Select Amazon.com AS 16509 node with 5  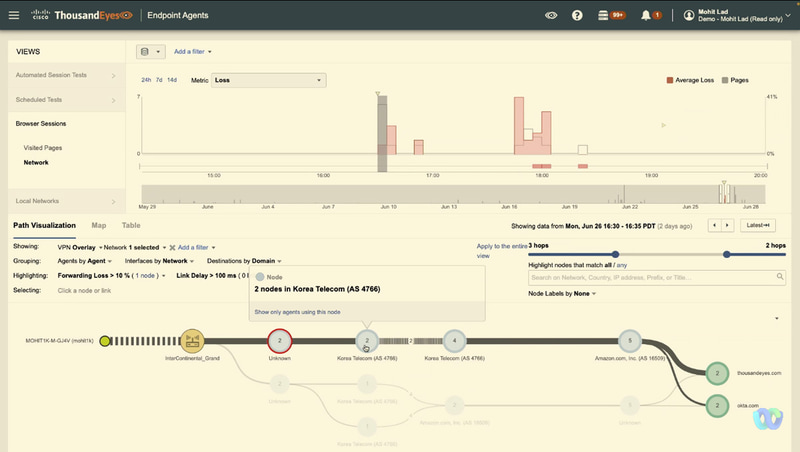(x=630, y=341)
